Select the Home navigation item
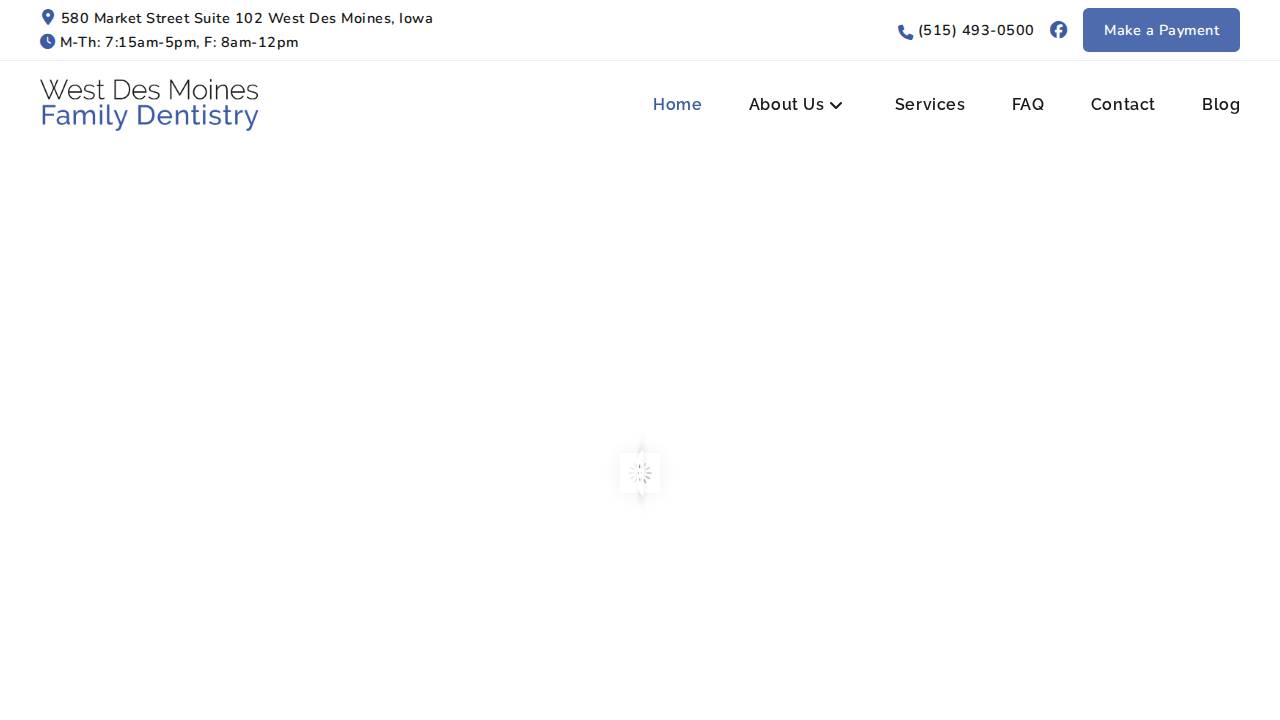 pyautogui.click(x=677, y=104)
